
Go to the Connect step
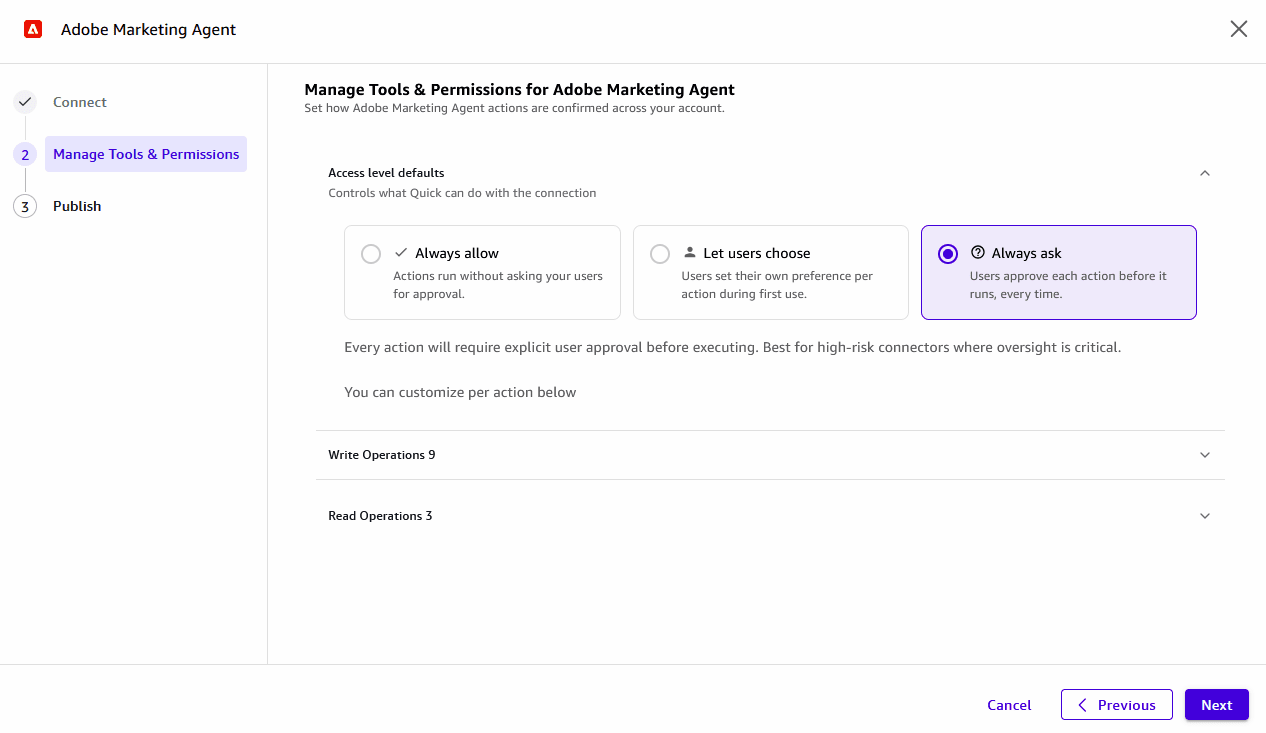pos(80,102)
